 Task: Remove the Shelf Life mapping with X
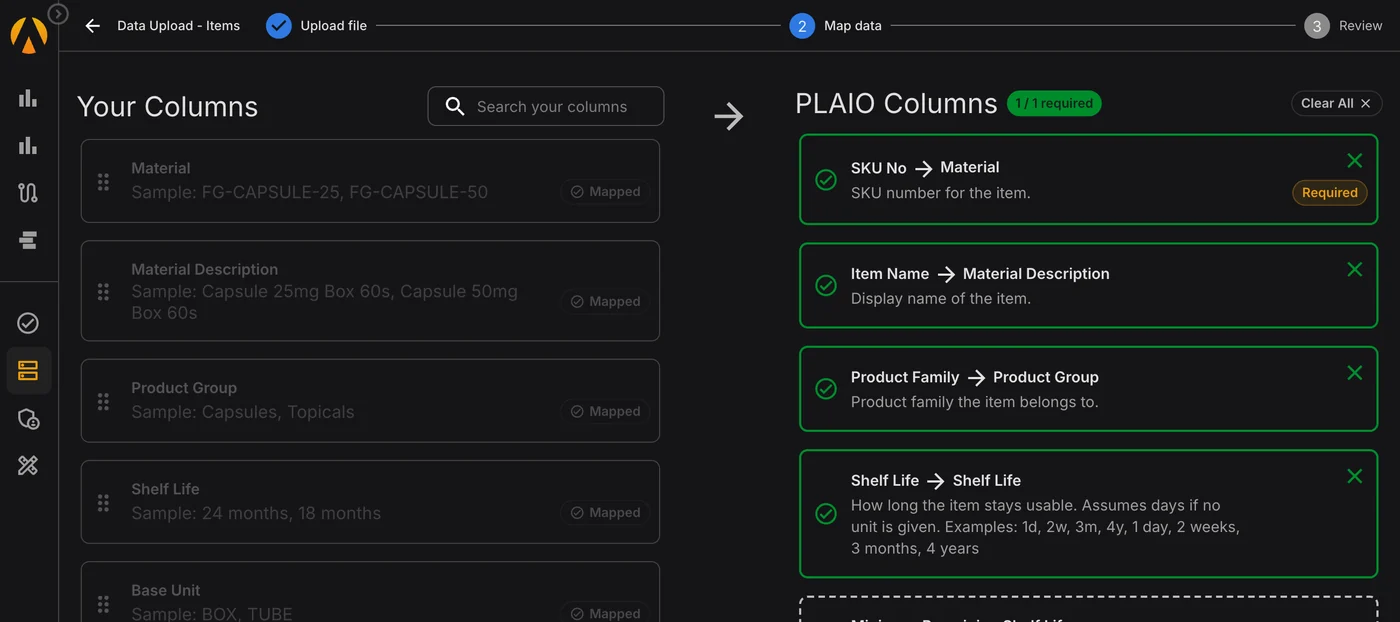(1354, 476)
